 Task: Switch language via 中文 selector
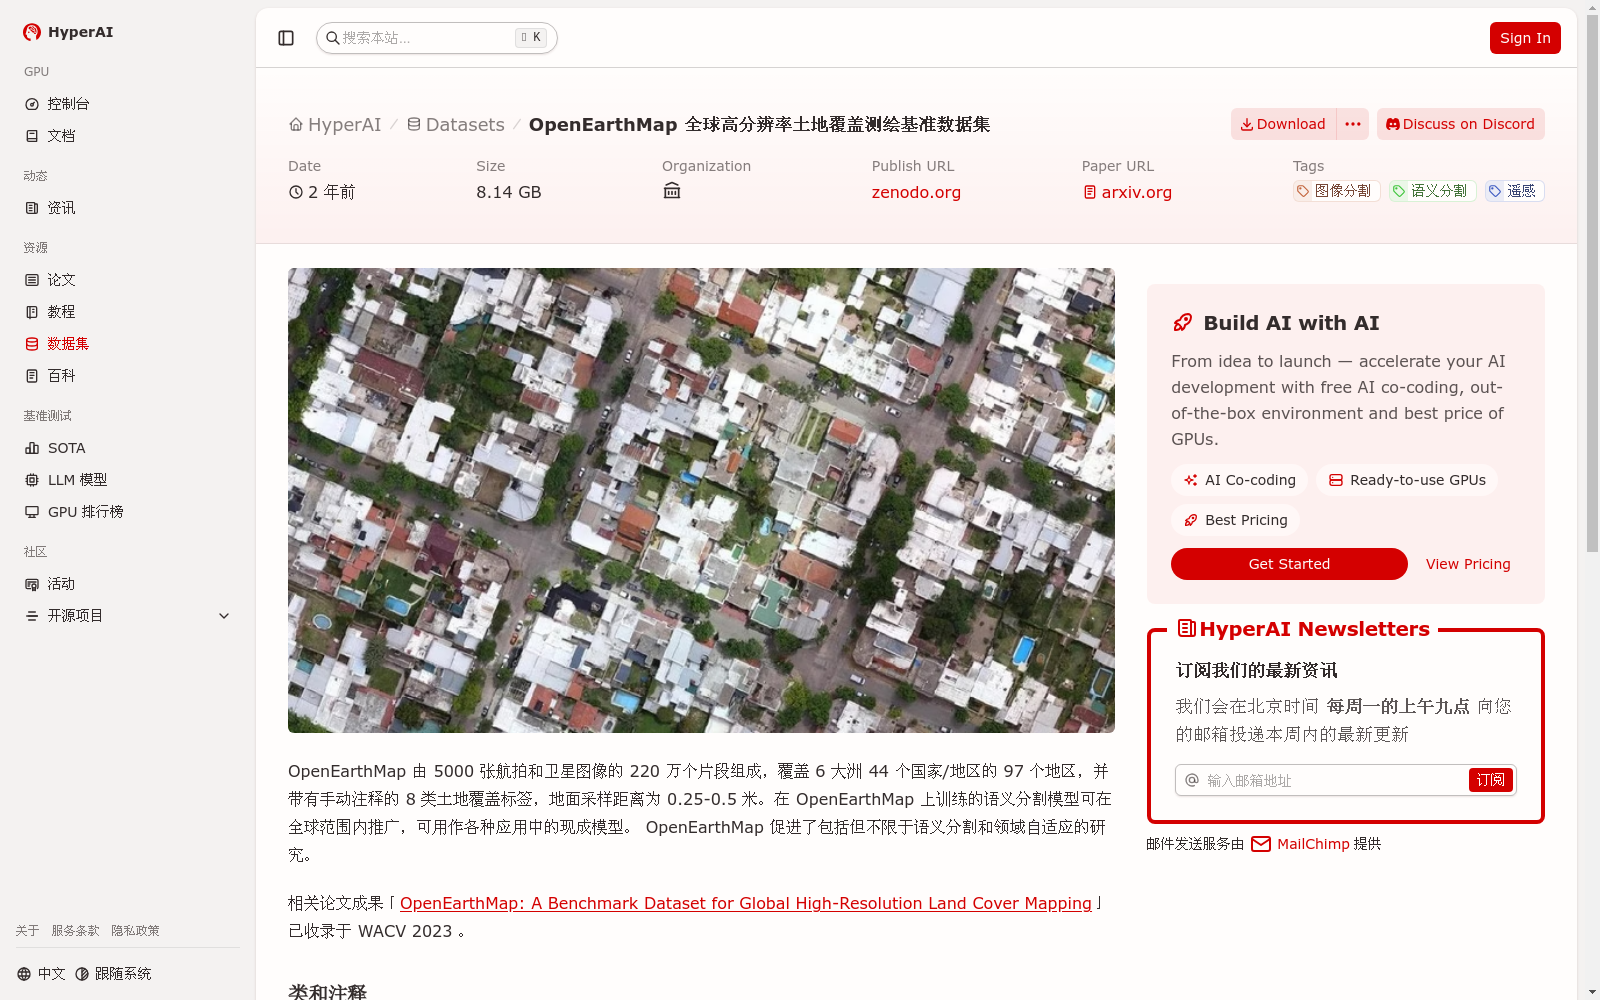click(41, 974)
